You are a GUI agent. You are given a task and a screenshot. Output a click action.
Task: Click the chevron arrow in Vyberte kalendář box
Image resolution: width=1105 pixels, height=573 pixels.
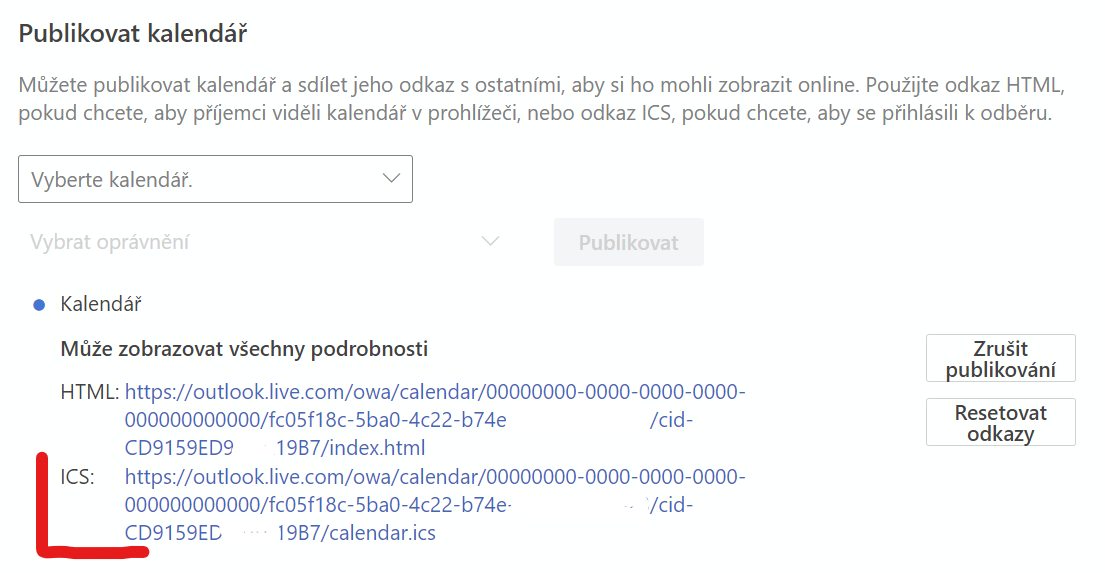(x=392, y=178)
